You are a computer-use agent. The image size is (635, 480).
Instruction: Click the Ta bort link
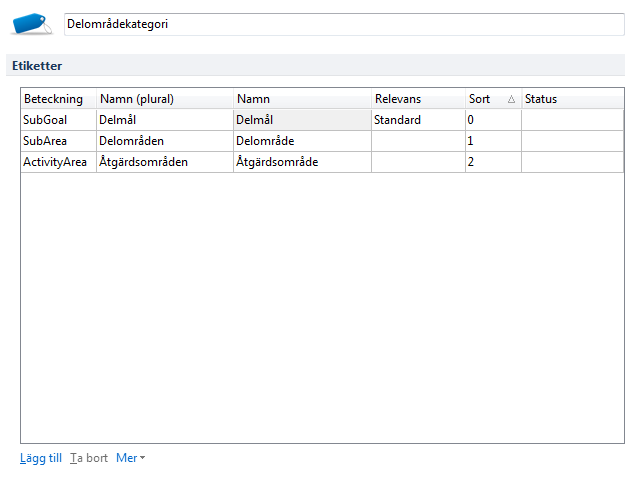coord(89,458)
